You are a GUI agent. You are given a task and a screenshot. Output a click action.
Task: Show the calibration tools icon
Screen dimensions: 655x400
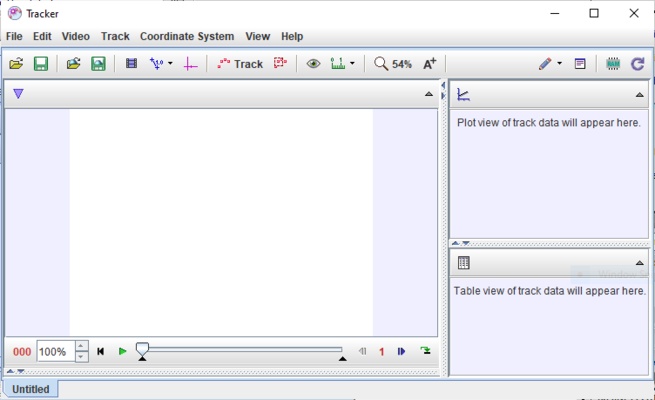(157, 64)
